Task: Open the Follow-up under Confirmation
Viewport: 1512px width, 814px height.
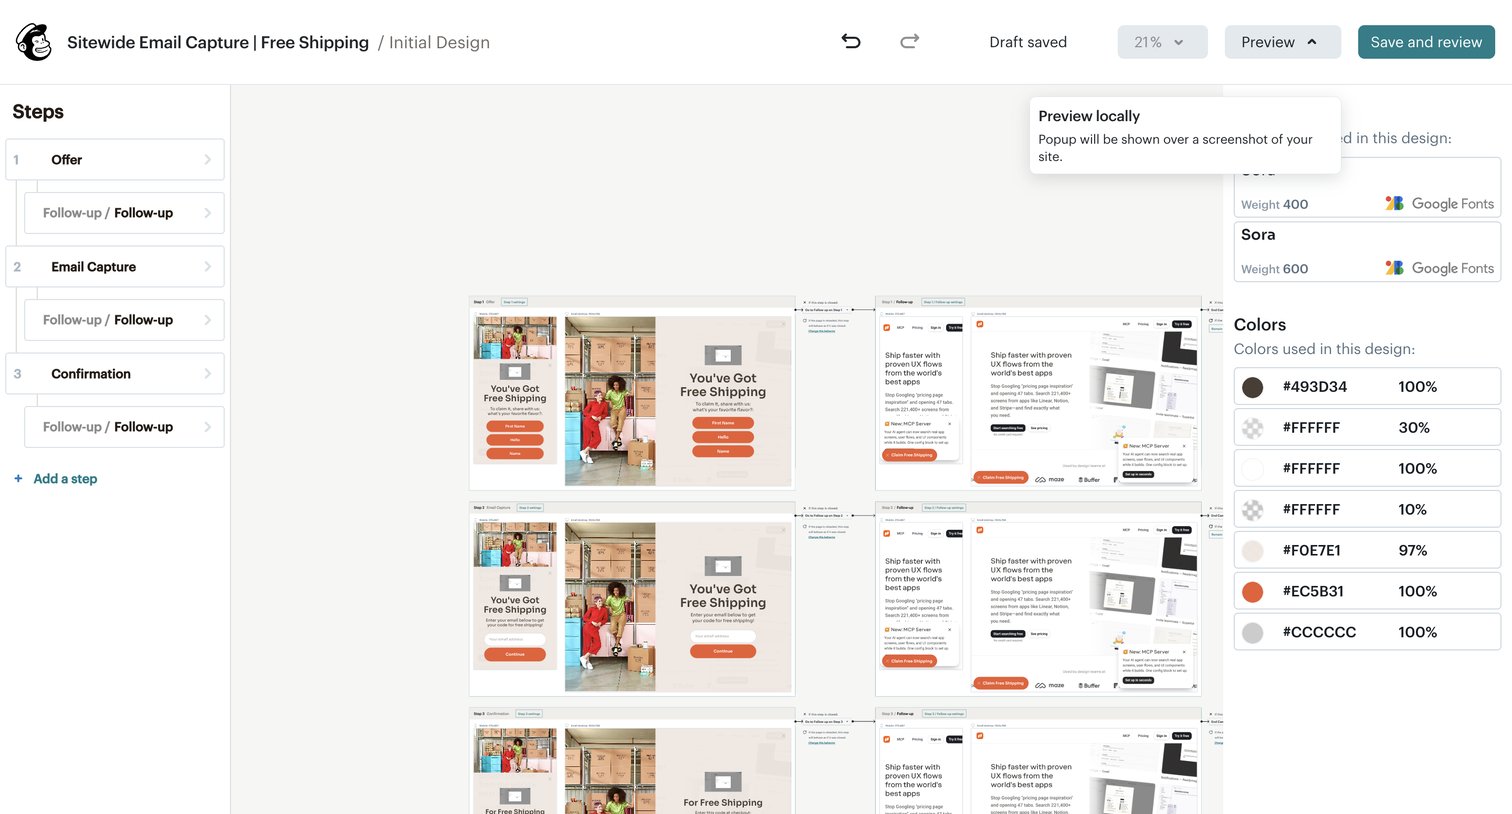Action: pos(124,427)
